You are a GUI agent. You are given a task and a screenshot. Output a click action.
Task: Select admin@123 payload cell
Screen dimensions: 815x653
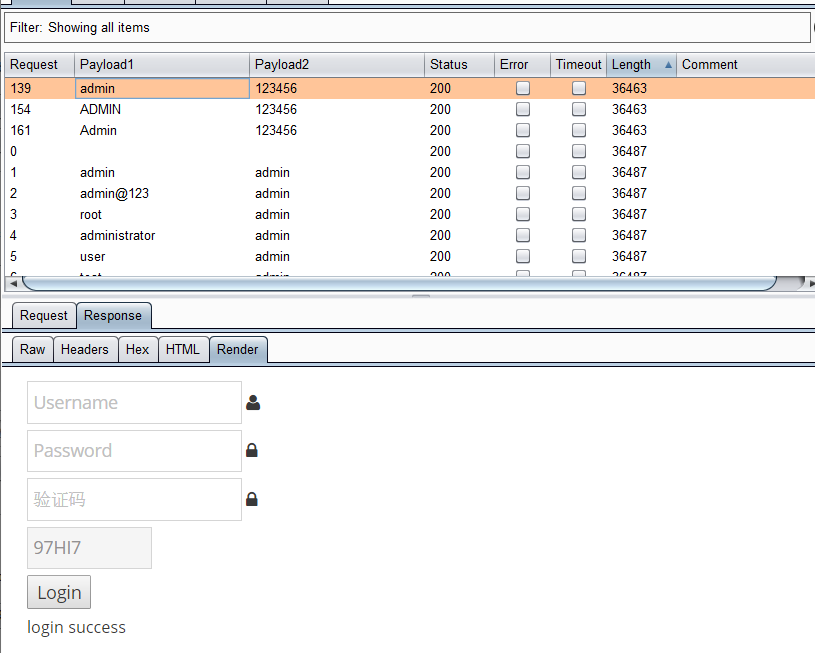click(x=162, y=193)
